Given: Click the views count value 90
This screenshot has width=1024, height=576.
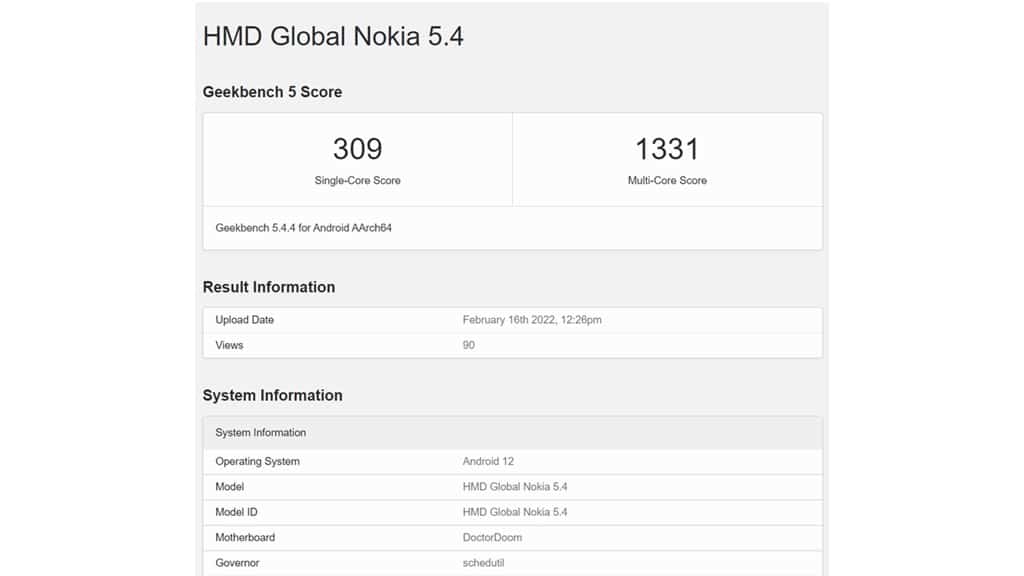Looking at the screenshot, I should tap(469, 345).
